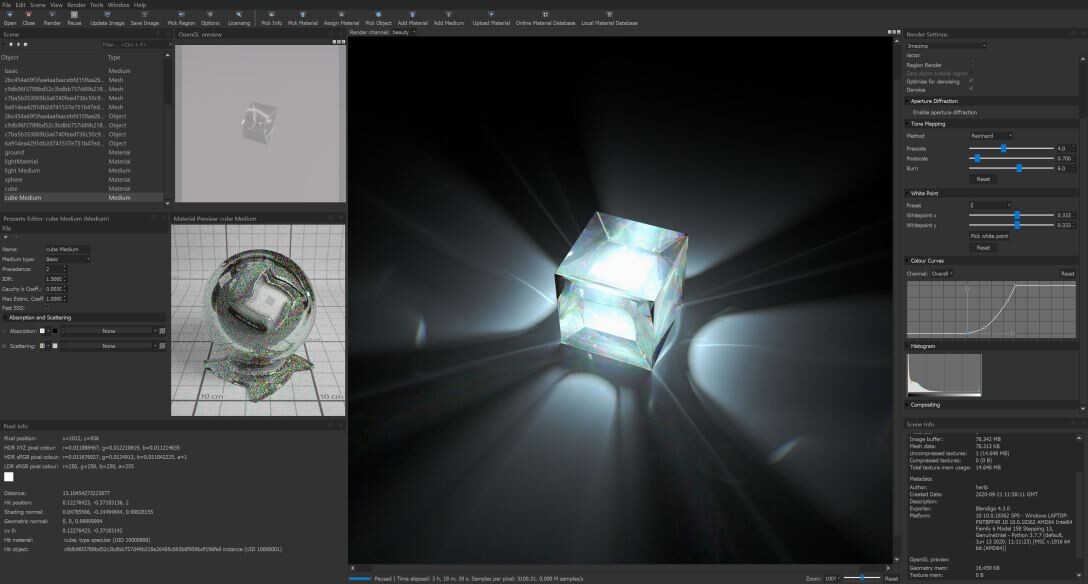
Task: Open the Tools menu
Action: [x=96, y=5]
